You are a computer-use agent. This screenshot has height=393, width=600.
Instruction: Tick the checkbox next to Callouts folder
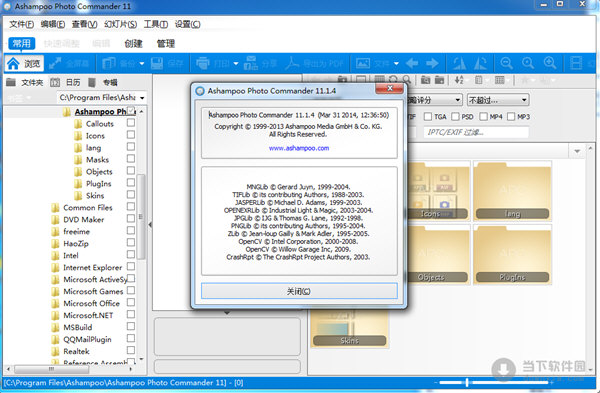[x=131, y=123]
